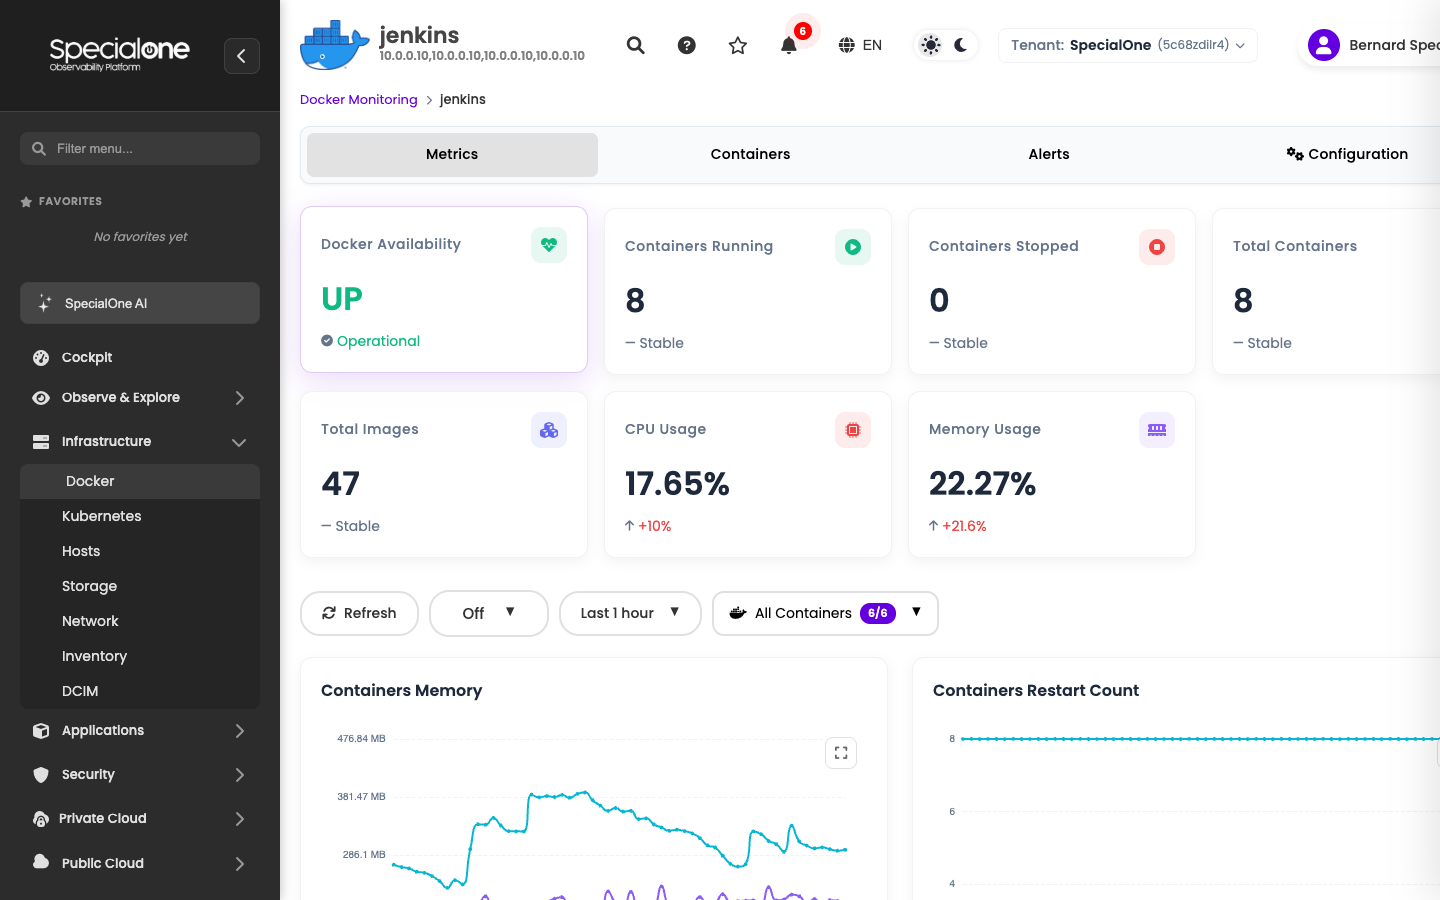
Task: Click the SpecialOne logo
Action: (119, 54)
